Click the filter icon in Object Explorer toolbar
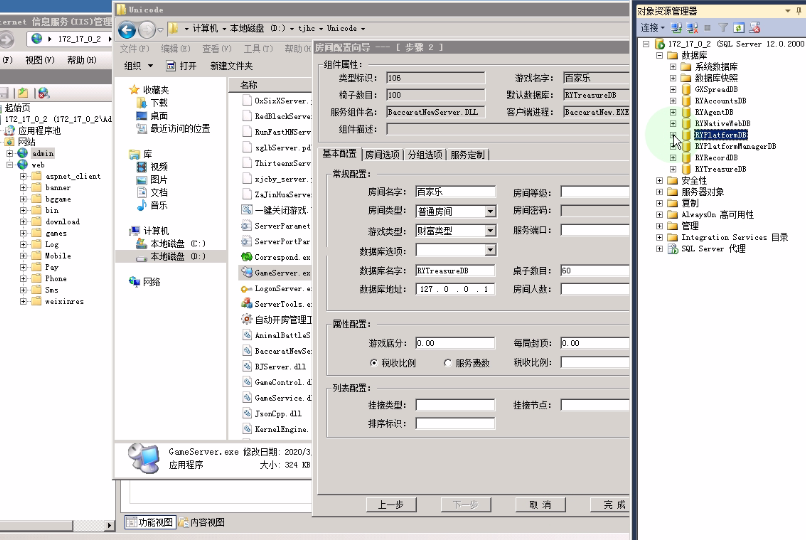 pos(724,28)
